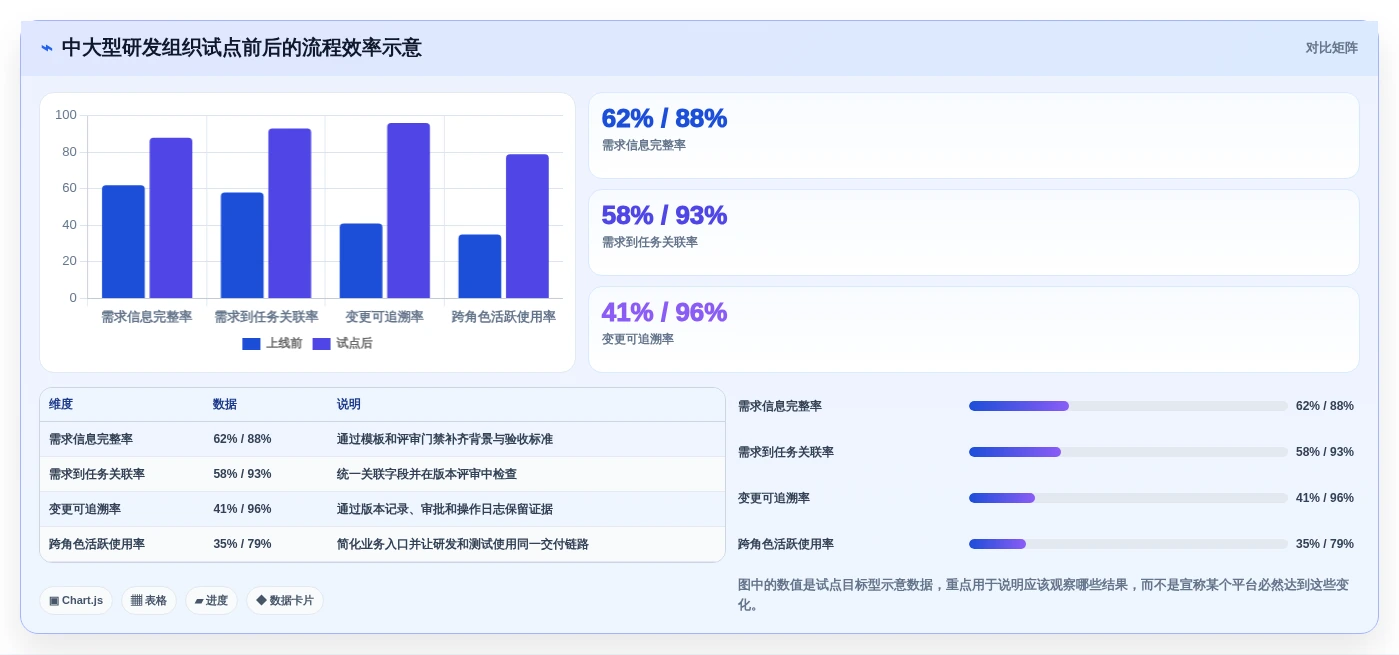Image resolution: width=1399 pixels, height=655 pixels.
Task: Click the 数据 column header
Action: pos(225,405)
